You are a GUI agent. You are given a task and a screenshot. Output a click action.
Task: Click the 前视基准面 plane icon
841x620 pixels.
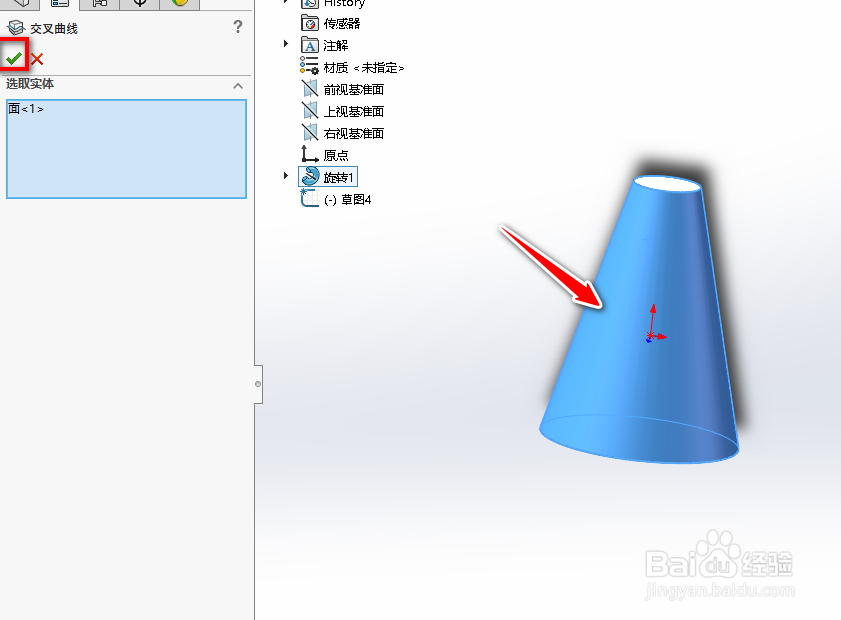[309, 88]
